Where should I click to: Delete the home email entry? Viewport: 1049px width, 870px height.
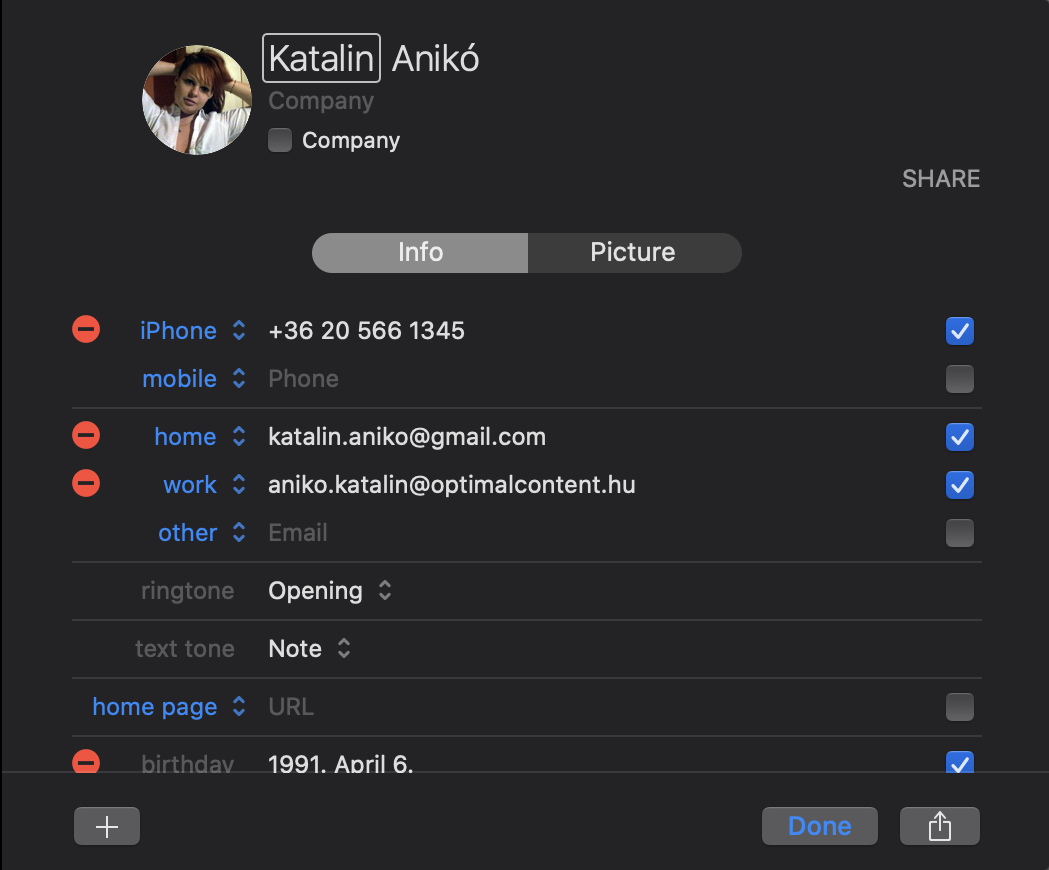click(x=86, y=435)
